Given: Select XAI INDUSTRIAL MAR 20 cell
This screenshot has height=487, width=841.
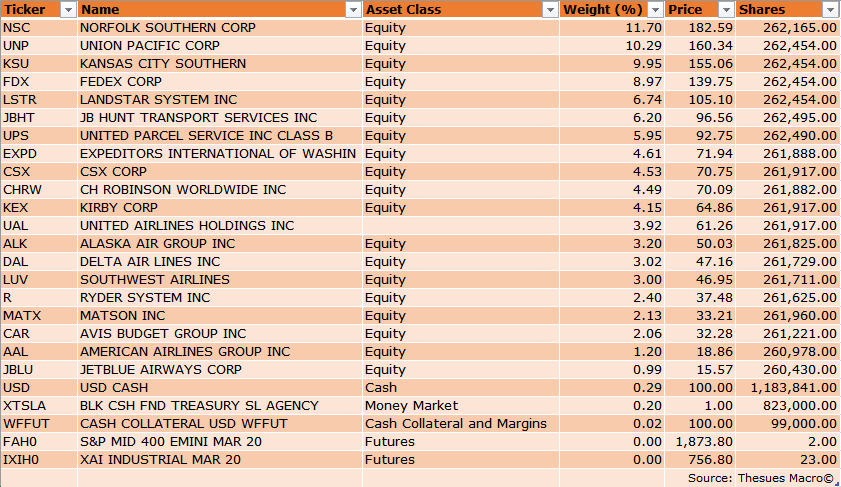Looking at the screenshot, I should point(220,460).
